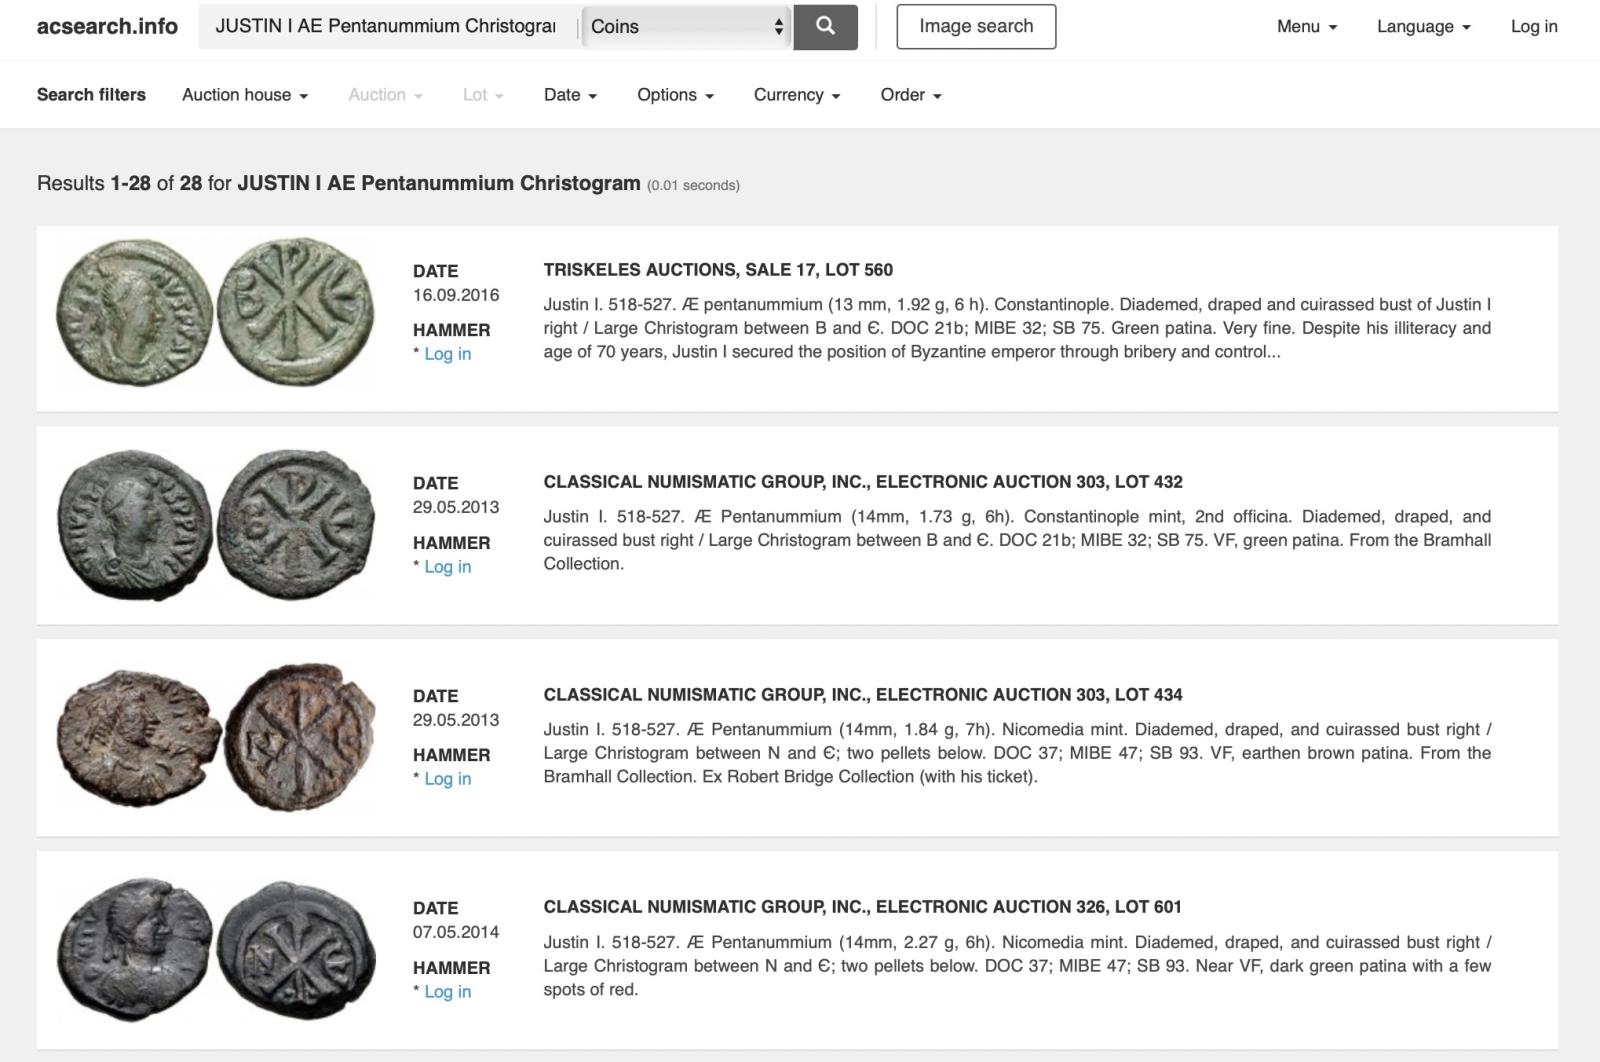1600x1062 pixels.
Task: Open Triskeles Auctions lot 560 coin image
Action: tap(215, 313)
